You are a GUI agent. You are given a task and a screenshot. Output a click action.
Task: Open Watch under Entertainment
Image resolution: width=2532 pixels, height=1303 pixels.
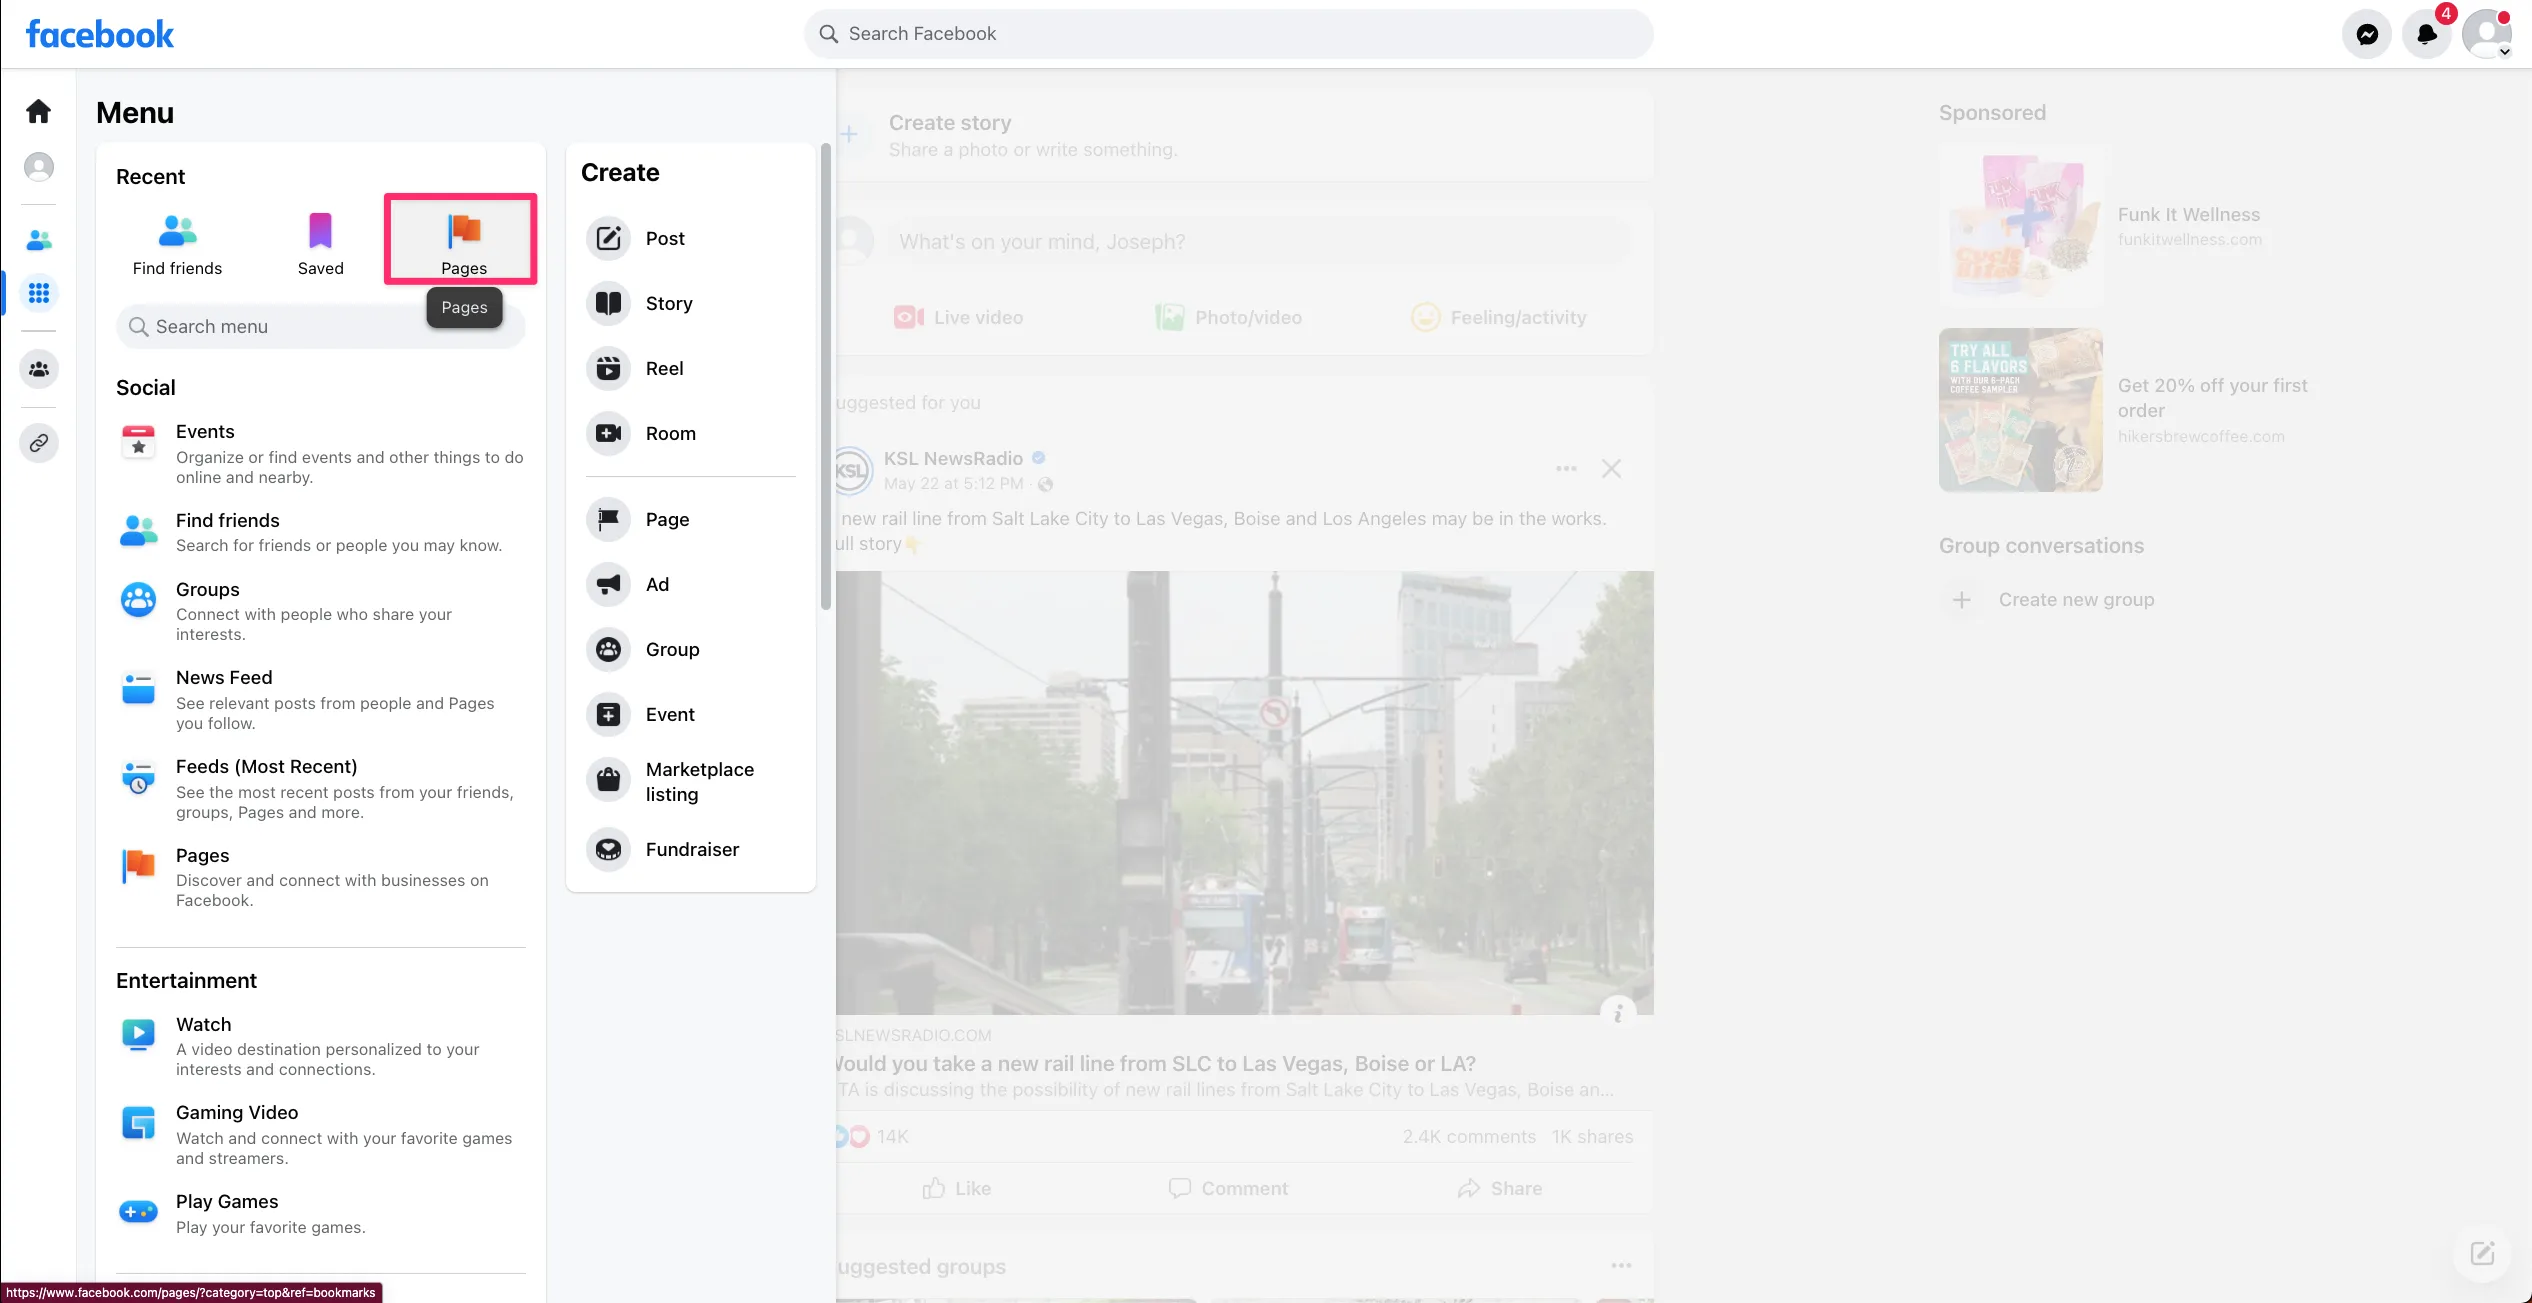click(321, 1046)
